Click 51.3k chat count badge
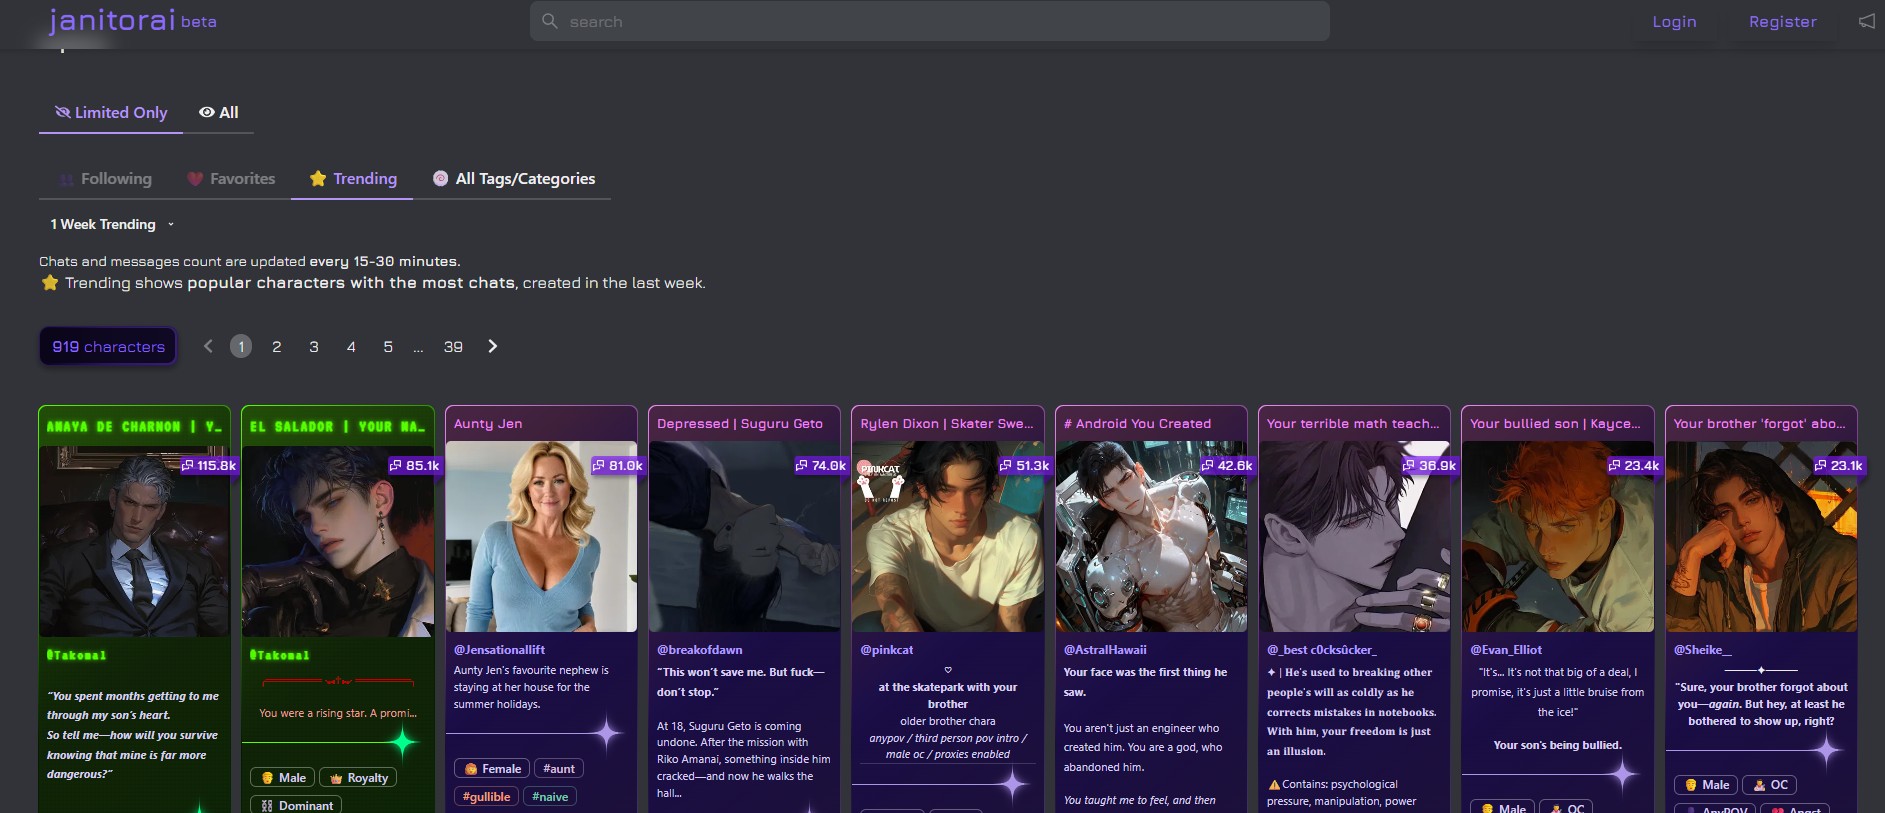 click(1024, 465)
